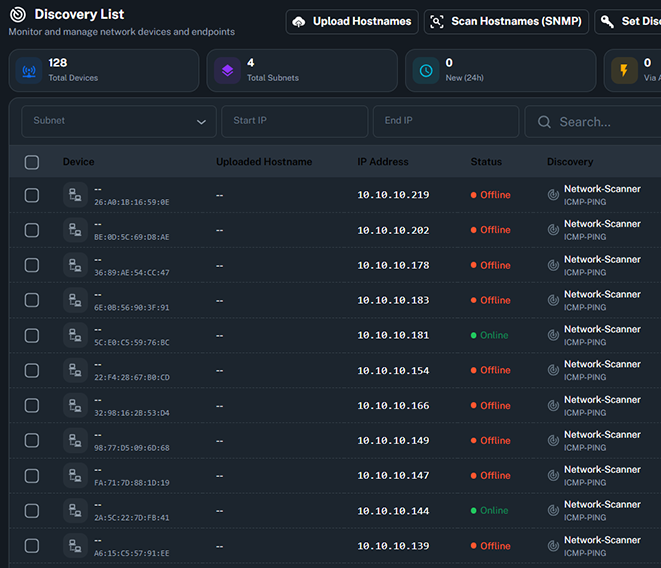Viewport: 661px width, 568px height.
Task: Click the yellow lightning bolt icon
Action: (624, 70)
